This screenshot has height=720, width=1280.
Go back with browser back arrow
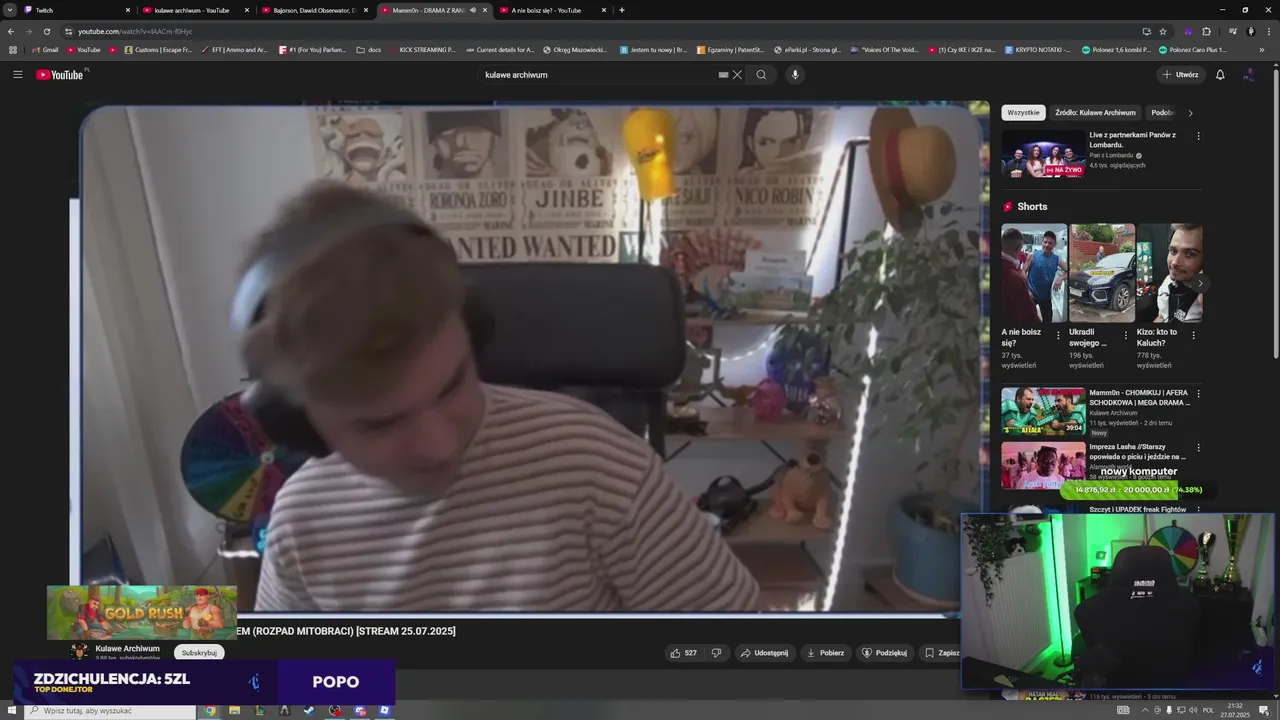11,31
